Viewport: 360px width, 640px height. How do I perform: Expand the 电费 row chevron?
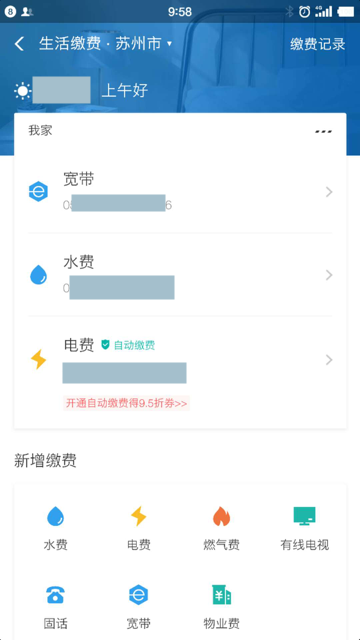329,360
